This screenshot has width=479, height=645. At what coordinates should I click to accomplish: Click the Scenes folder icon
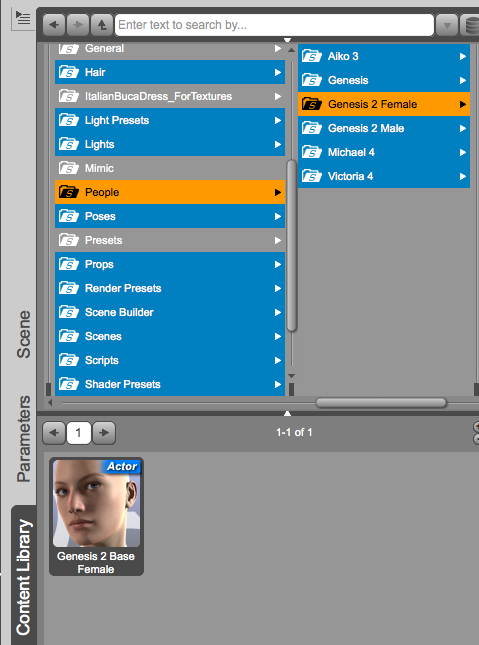(x=68, y=336)
